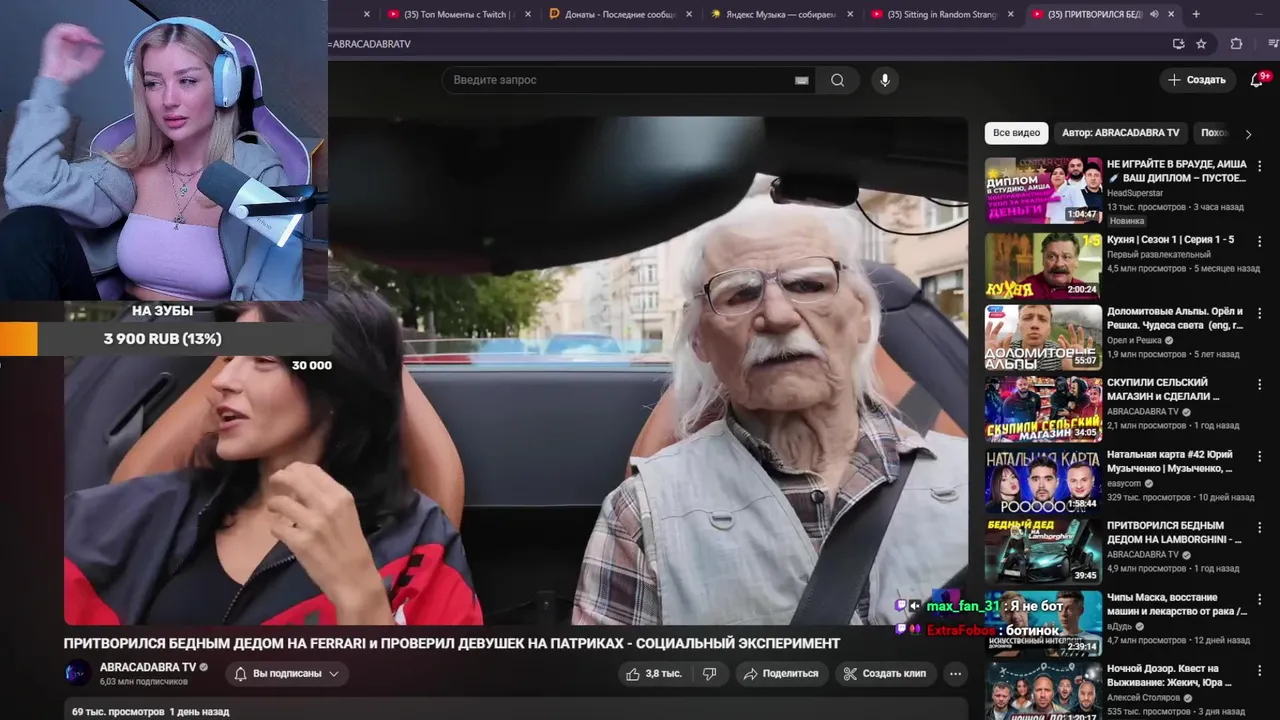The height and width of the screenshot is (720, 1280).
Task: Open the Чипы Маска video title
Action: 1177,604
